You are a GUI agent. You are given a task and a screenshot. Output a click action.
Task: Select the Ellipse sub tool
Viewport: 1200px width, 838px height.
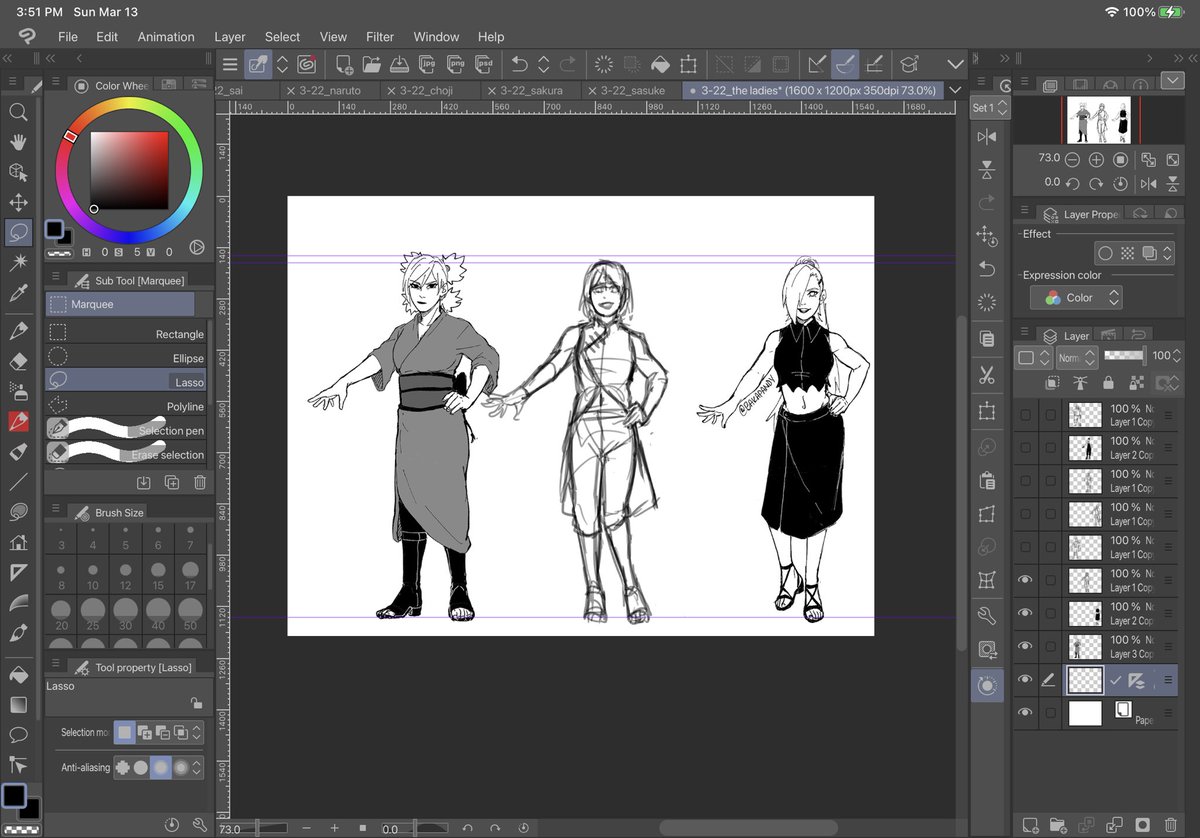pyautogui.click(x=126, y=358)
